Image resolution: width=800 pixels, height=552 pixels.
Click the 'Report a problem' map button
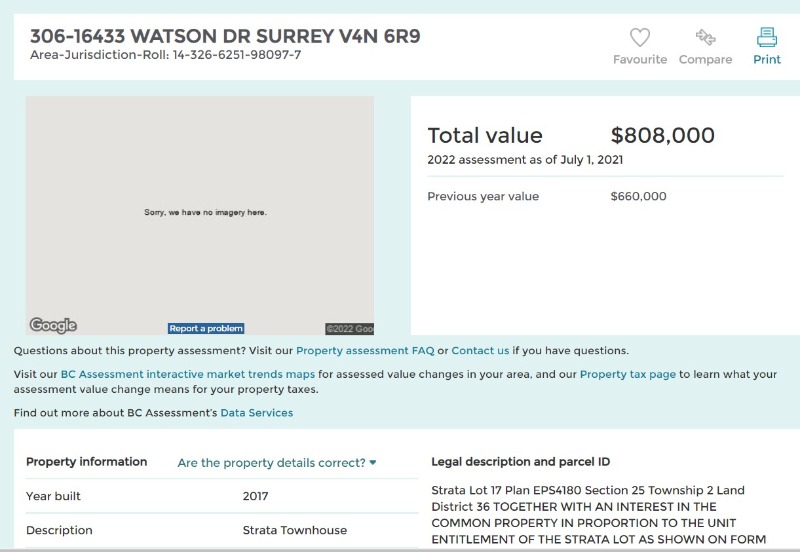[x=206, y=329]
